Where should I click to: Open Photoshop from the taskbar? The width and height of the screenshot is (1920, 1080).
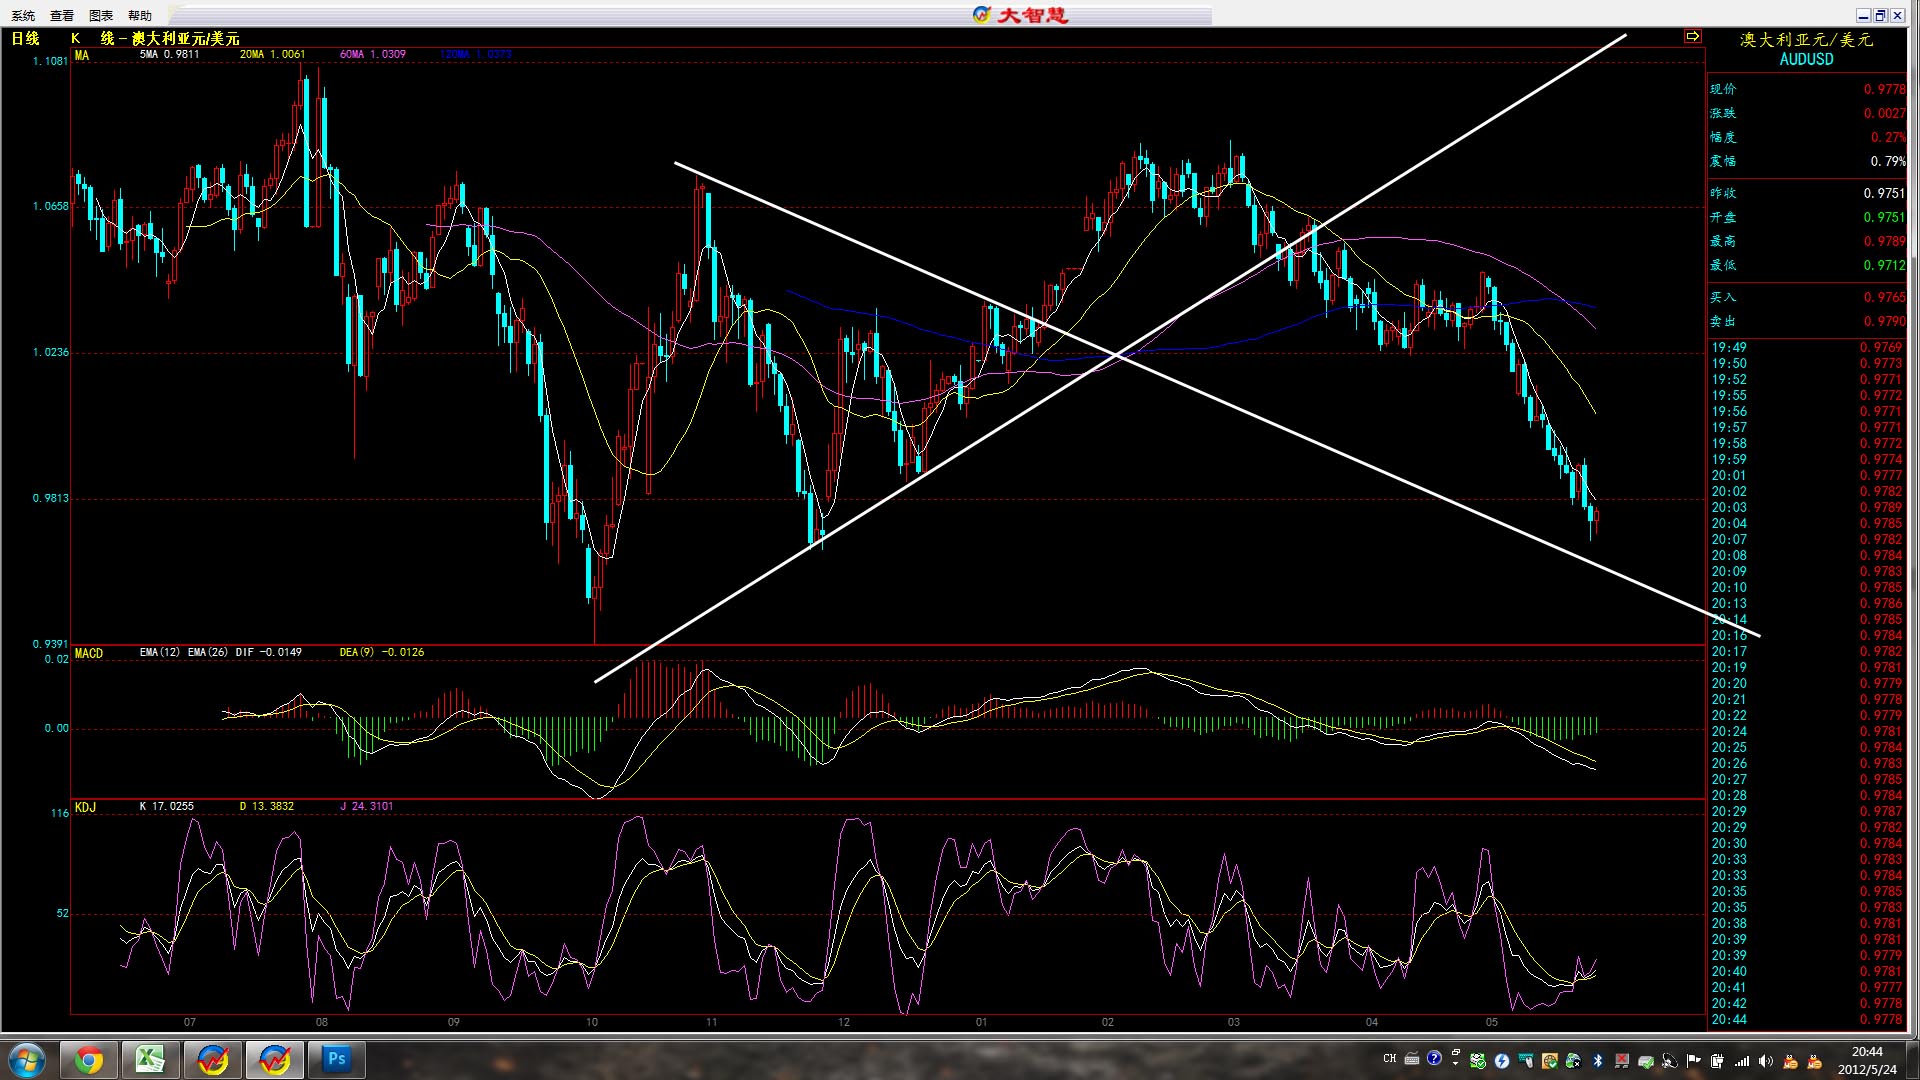[337, 1060]
